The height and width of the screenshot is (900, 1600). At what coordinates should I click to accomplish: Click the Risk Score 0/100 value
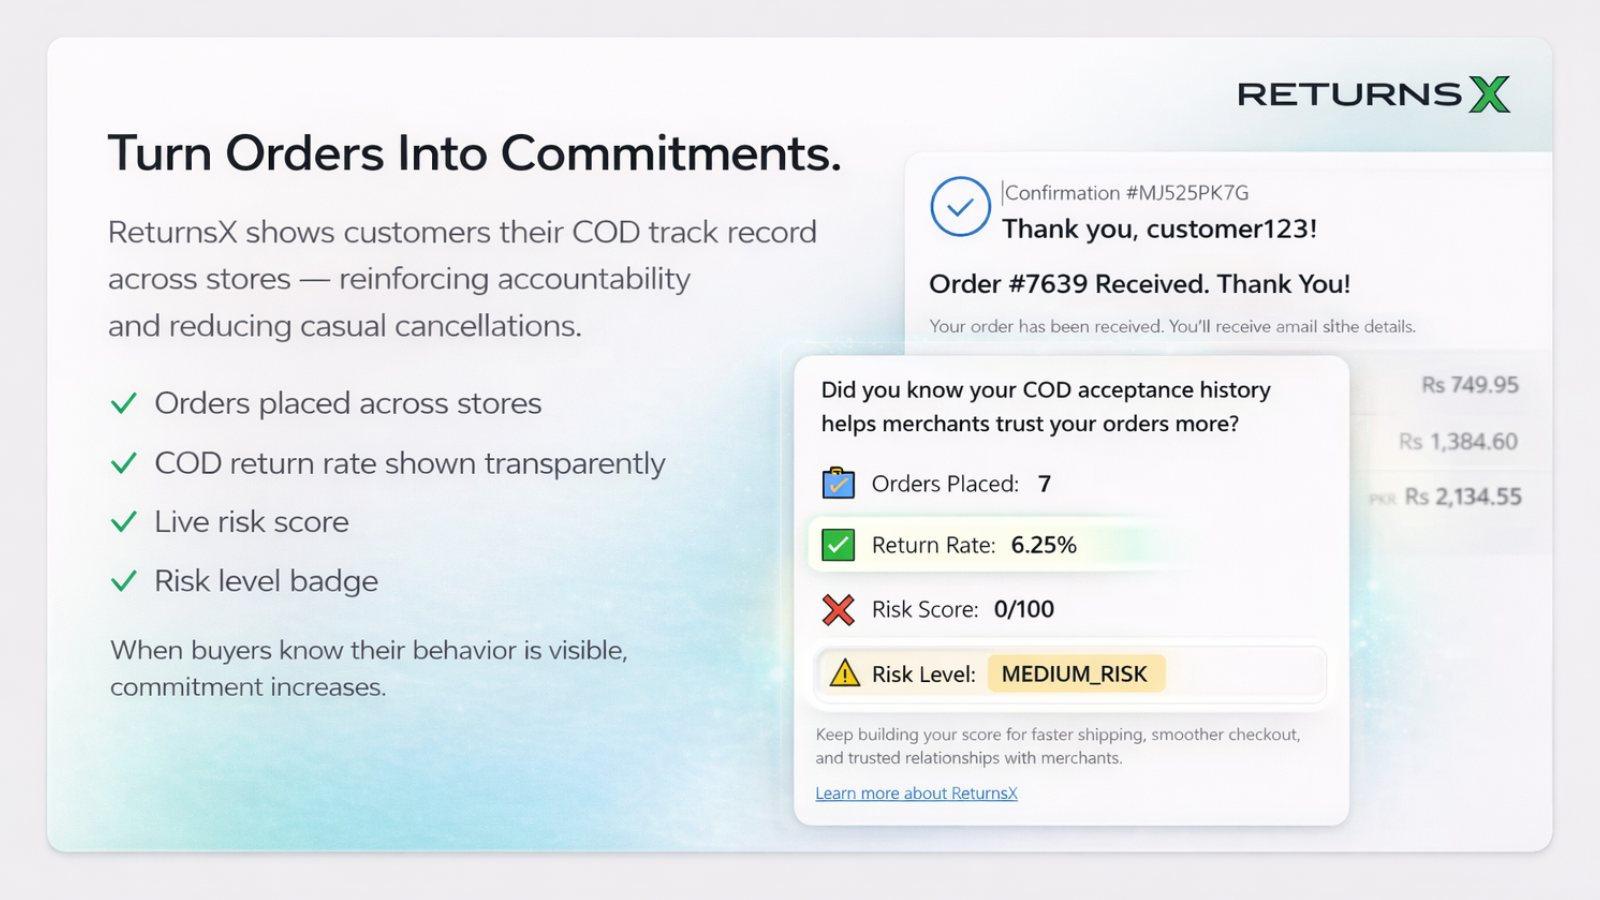1024,609
